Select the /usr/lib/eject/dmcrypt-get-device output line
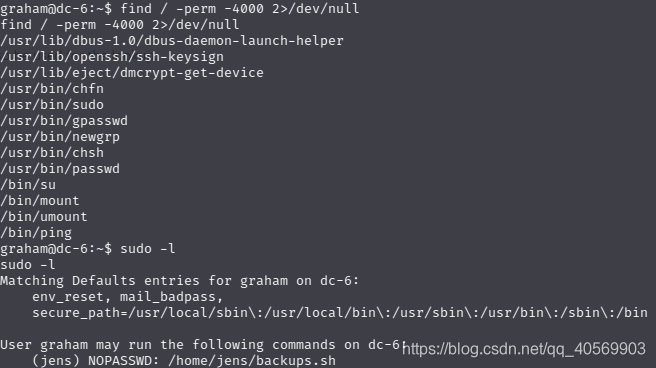This screenshot has height=368, width=656. pyautogui.click(x=132, y=73)
